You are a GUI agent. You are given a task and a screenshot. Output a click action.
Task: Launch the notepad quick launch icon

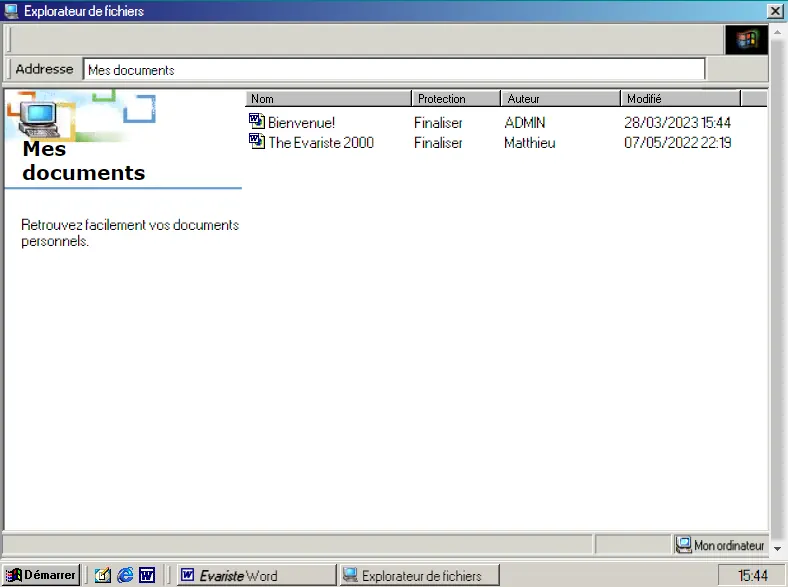[x=103, y=575]
